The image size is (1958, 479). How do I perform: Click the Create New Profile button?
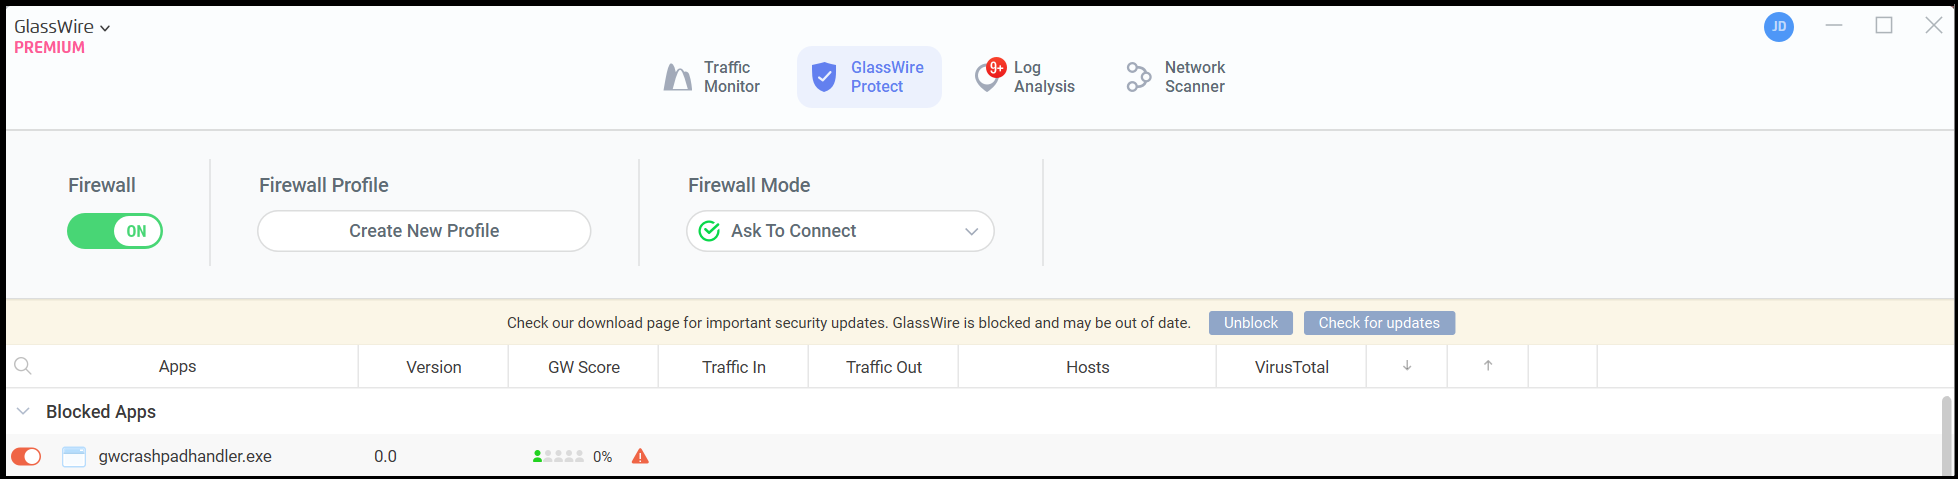click(424, 231)
